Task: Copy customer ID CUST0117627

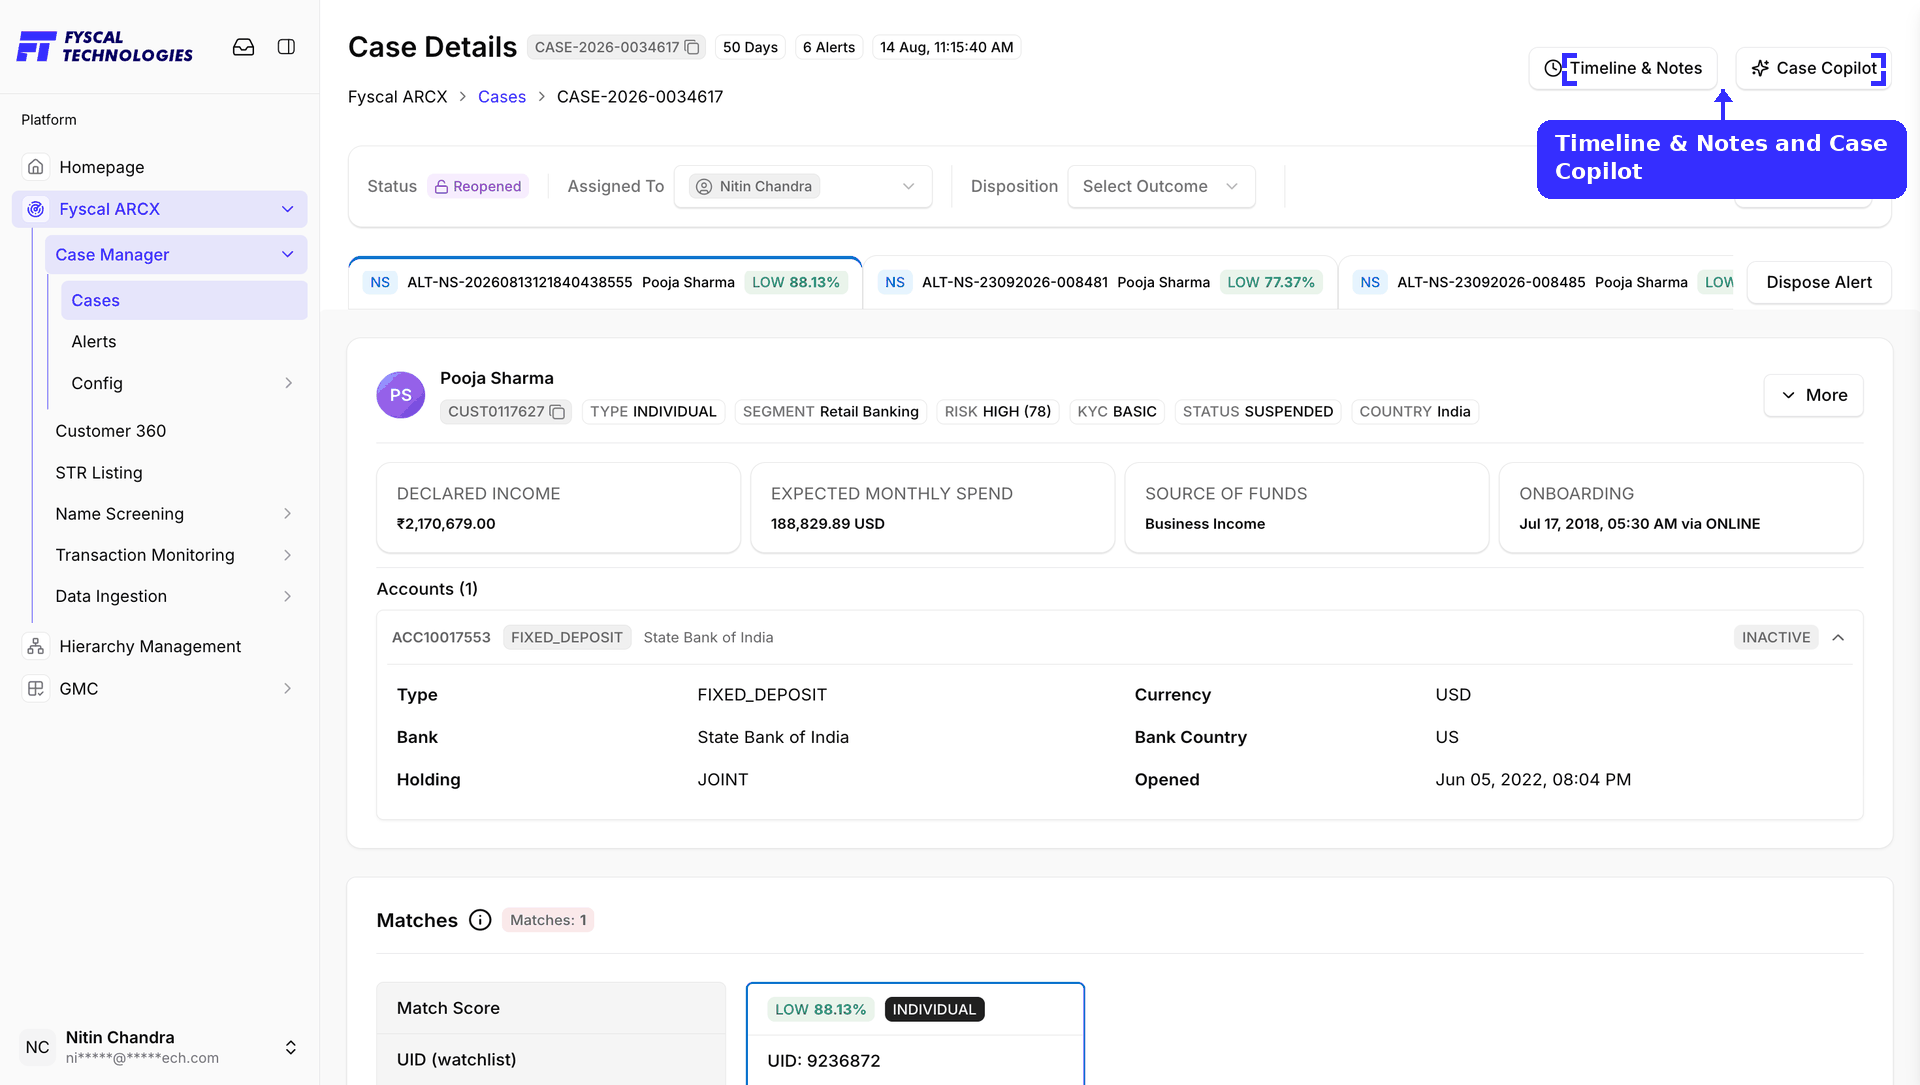Action: (x=558, y=412)
